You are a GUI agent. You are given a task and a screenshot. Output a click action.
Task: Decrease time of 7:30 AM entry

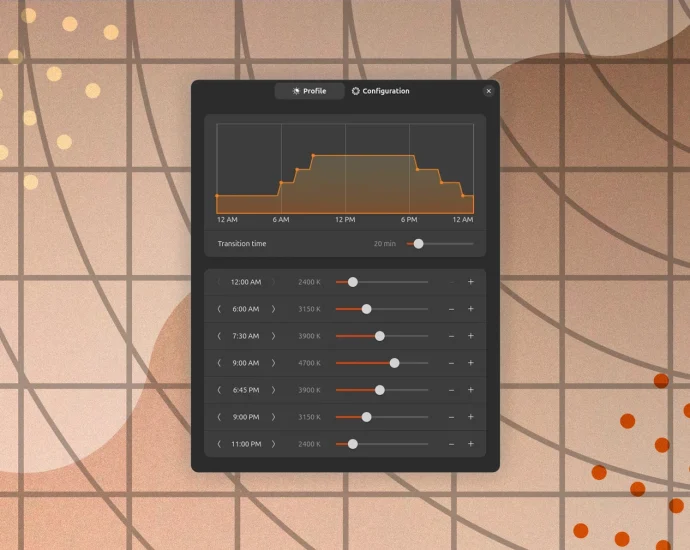tap(219, 336)
